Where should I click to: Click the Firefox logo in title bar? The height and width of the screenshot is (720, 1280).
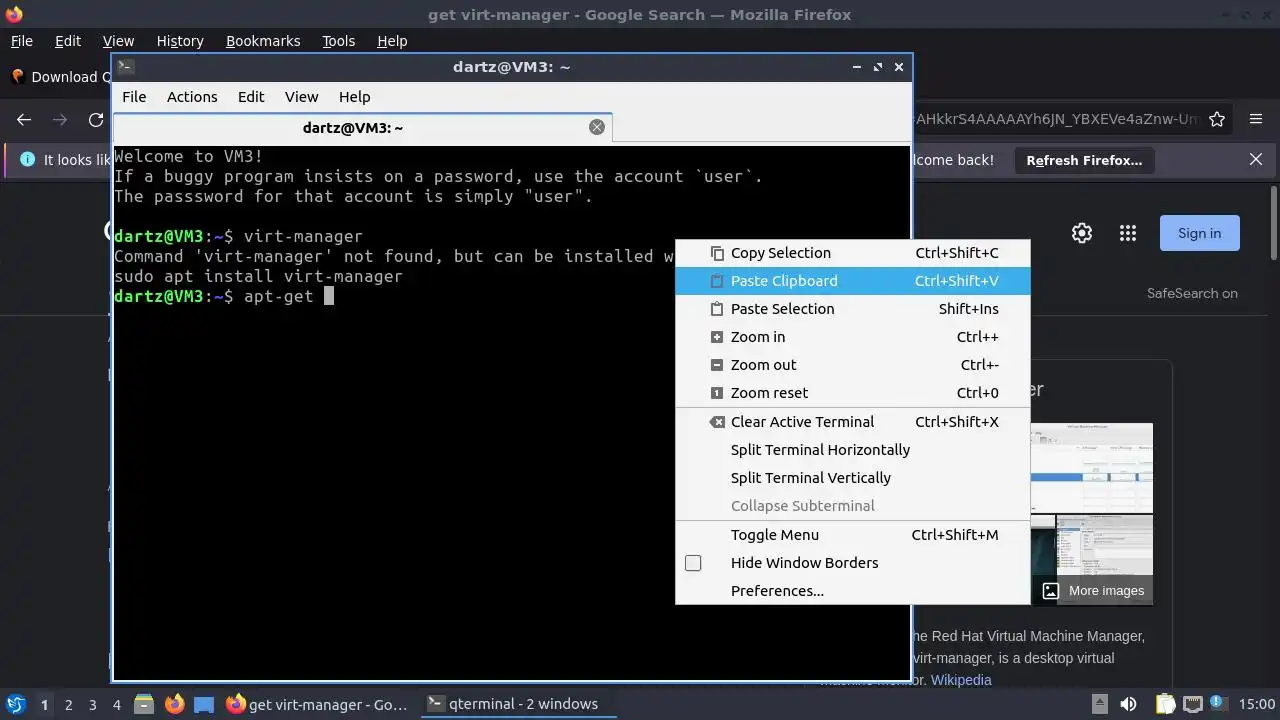13,14
